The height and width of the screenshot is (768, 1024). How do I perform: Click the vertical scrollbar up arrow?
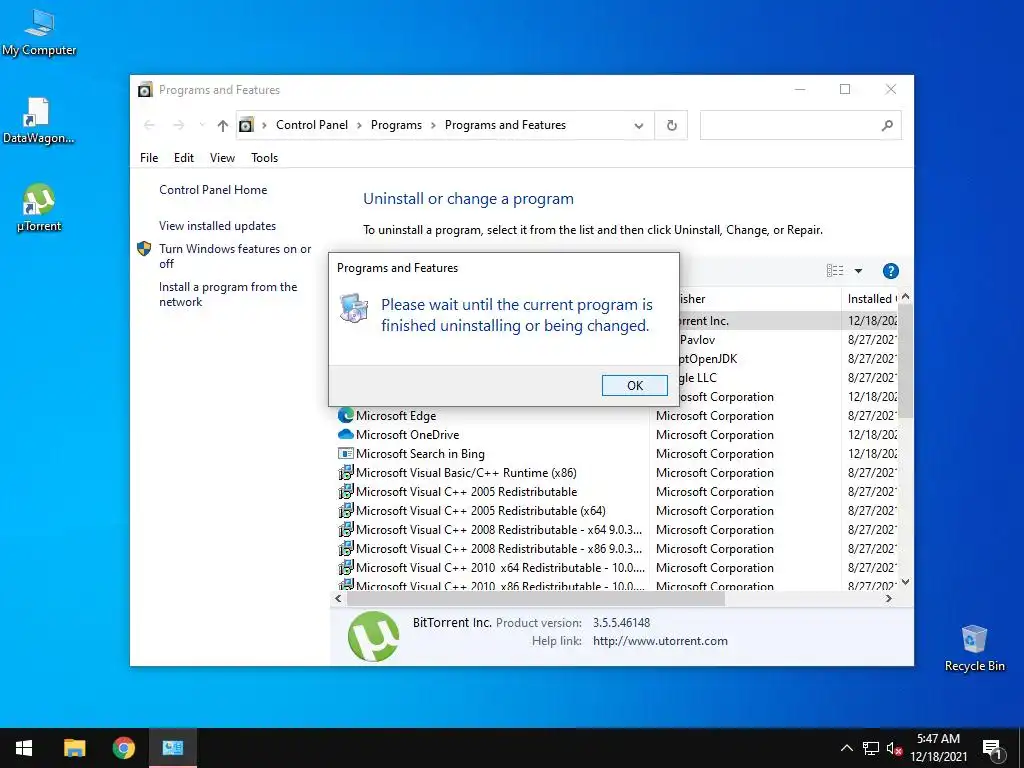pos(905,297)
